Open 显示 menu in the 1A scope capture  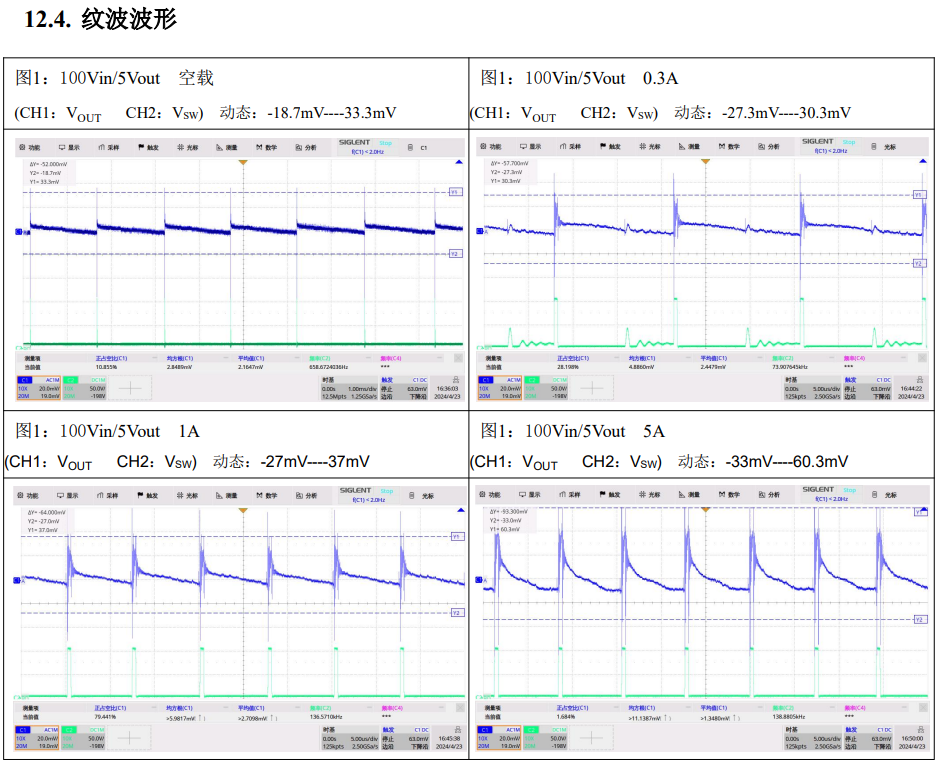(68, 496)
